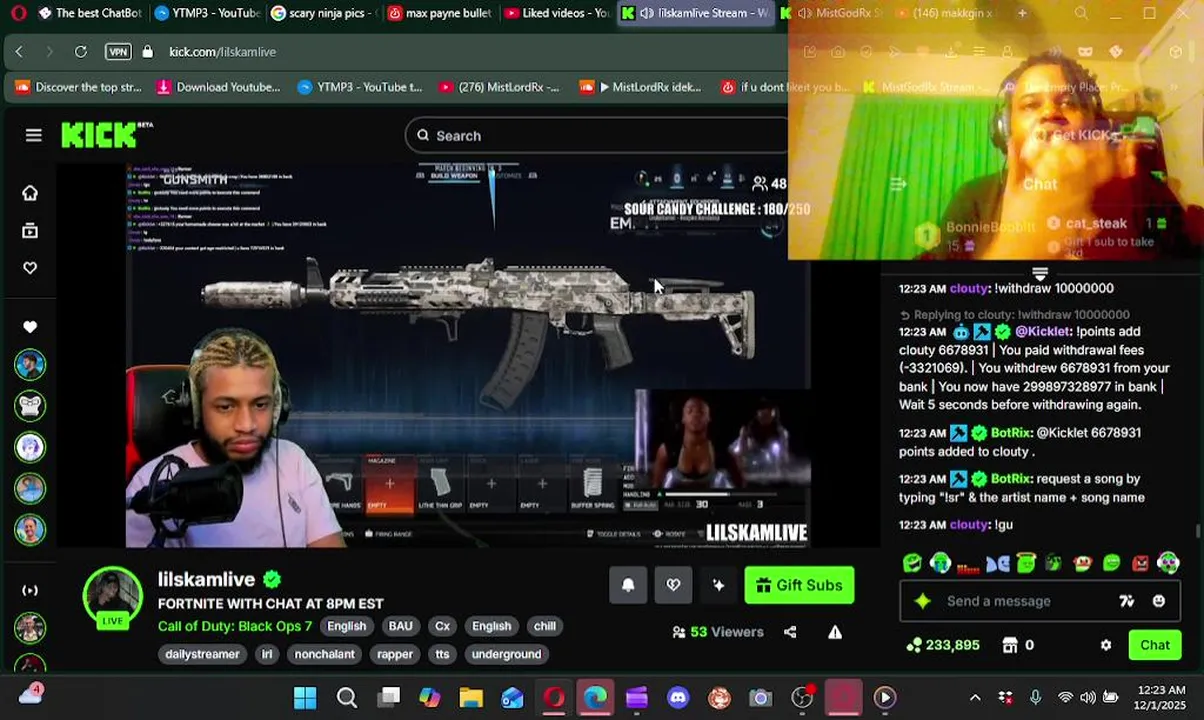Open Microsoft Edge from the taskbar

click(x=595, y=698)
